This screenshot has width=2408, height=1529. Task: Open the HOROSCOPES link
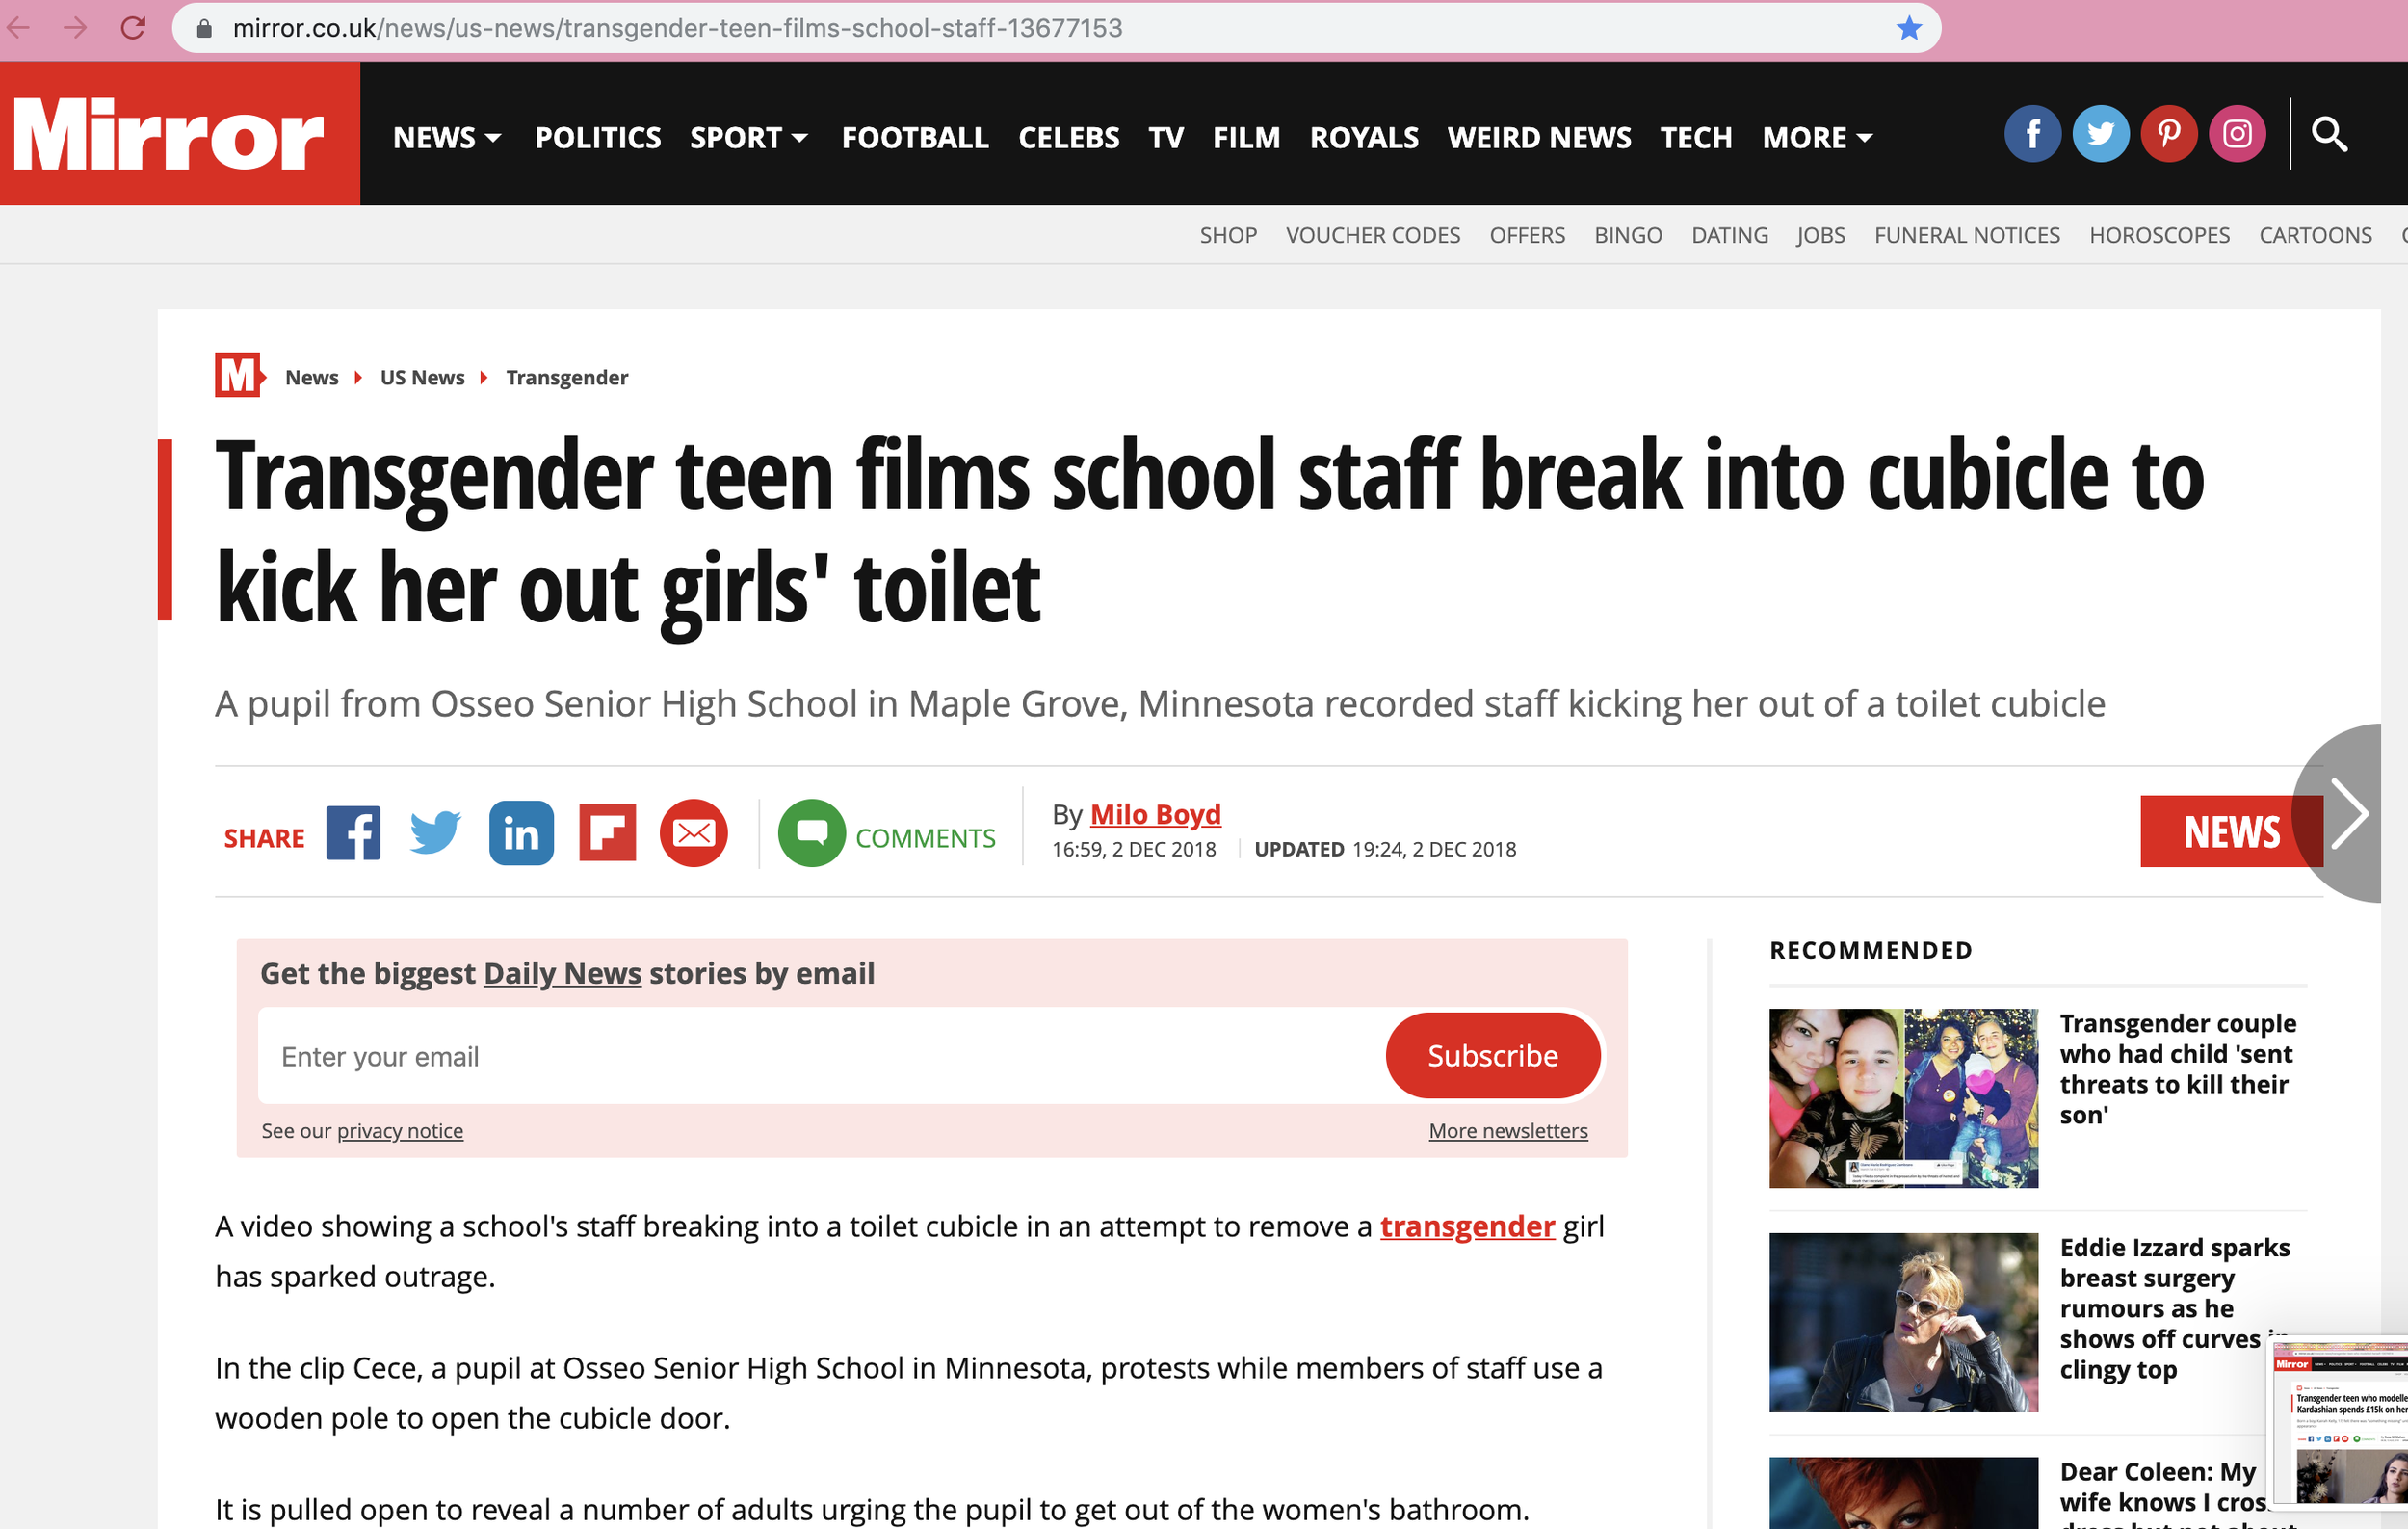pyautogui.click(x=2159, y=235)
